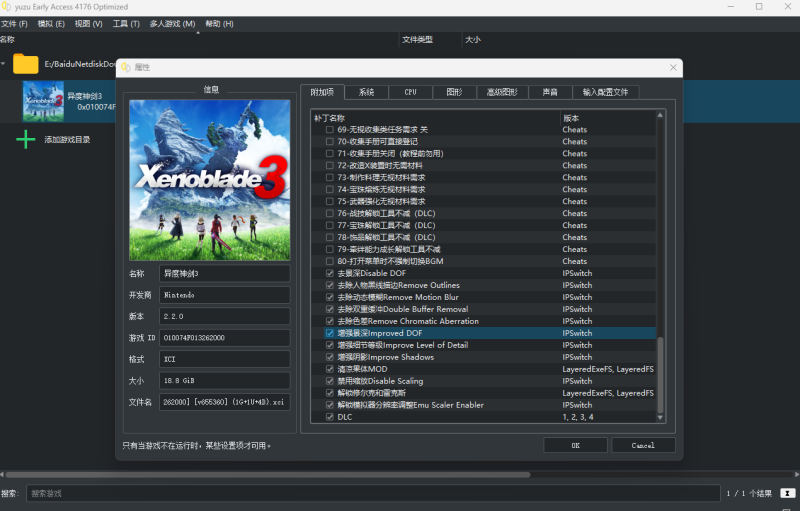Click the yuzu icon in properties title bar

point(126,67)
